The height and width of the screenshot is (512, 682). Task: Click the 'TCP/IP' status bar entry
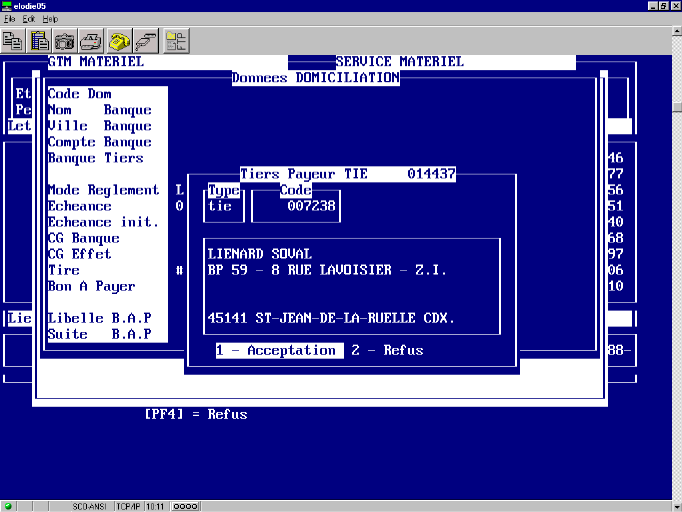[128, 507]
